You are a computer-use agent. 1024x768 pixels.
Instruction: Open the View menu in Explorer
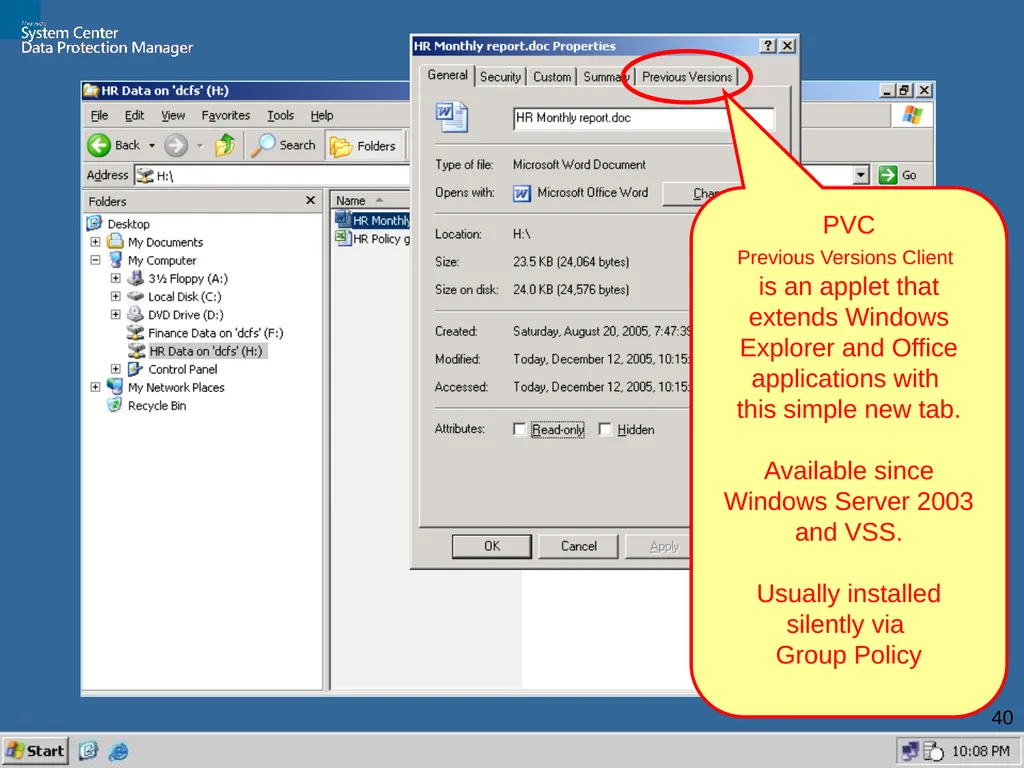[173, 116]
